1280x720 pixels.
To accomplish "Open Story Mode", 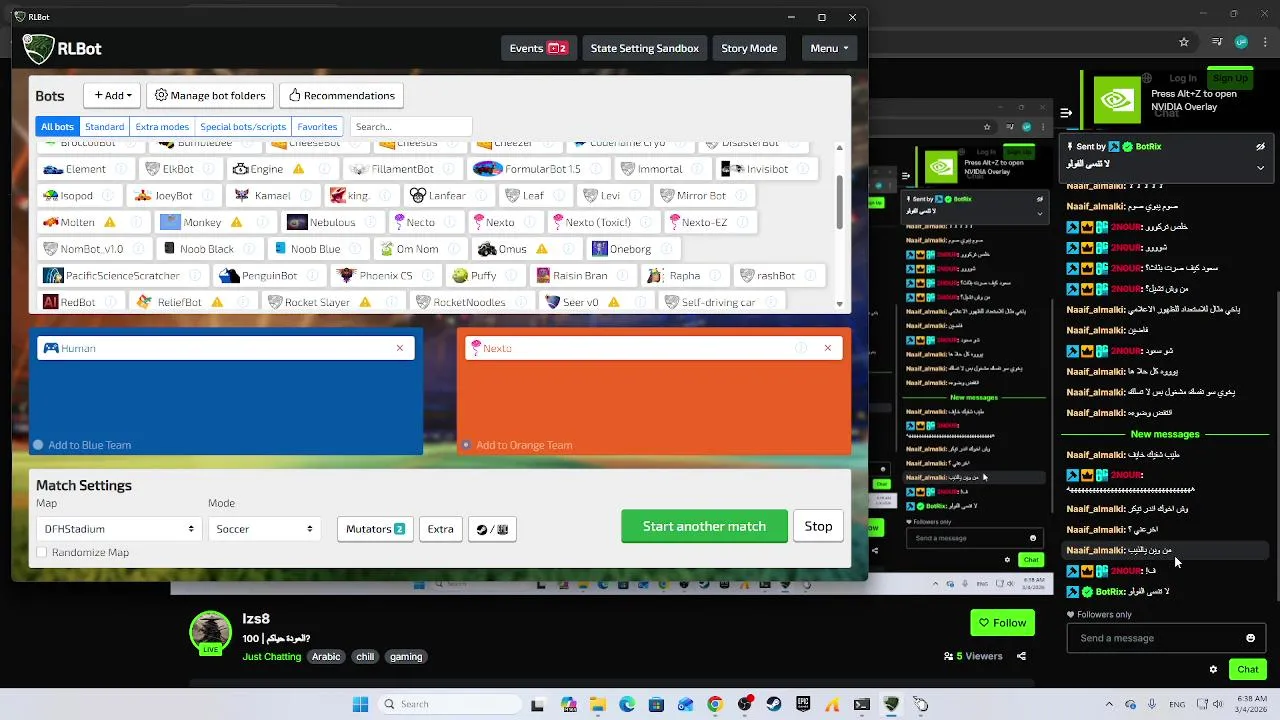I will tap(749, 48).
